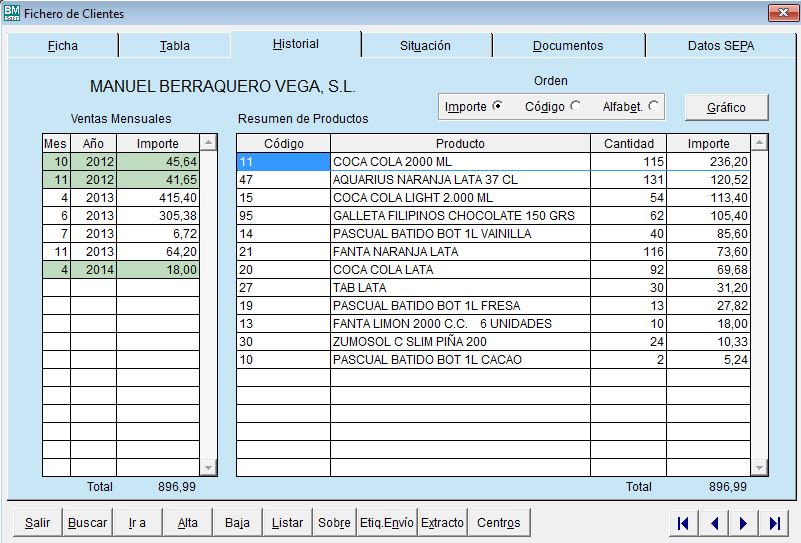801x543 pixels.
Task: Open the Situación tab
Action: [425, 46]
